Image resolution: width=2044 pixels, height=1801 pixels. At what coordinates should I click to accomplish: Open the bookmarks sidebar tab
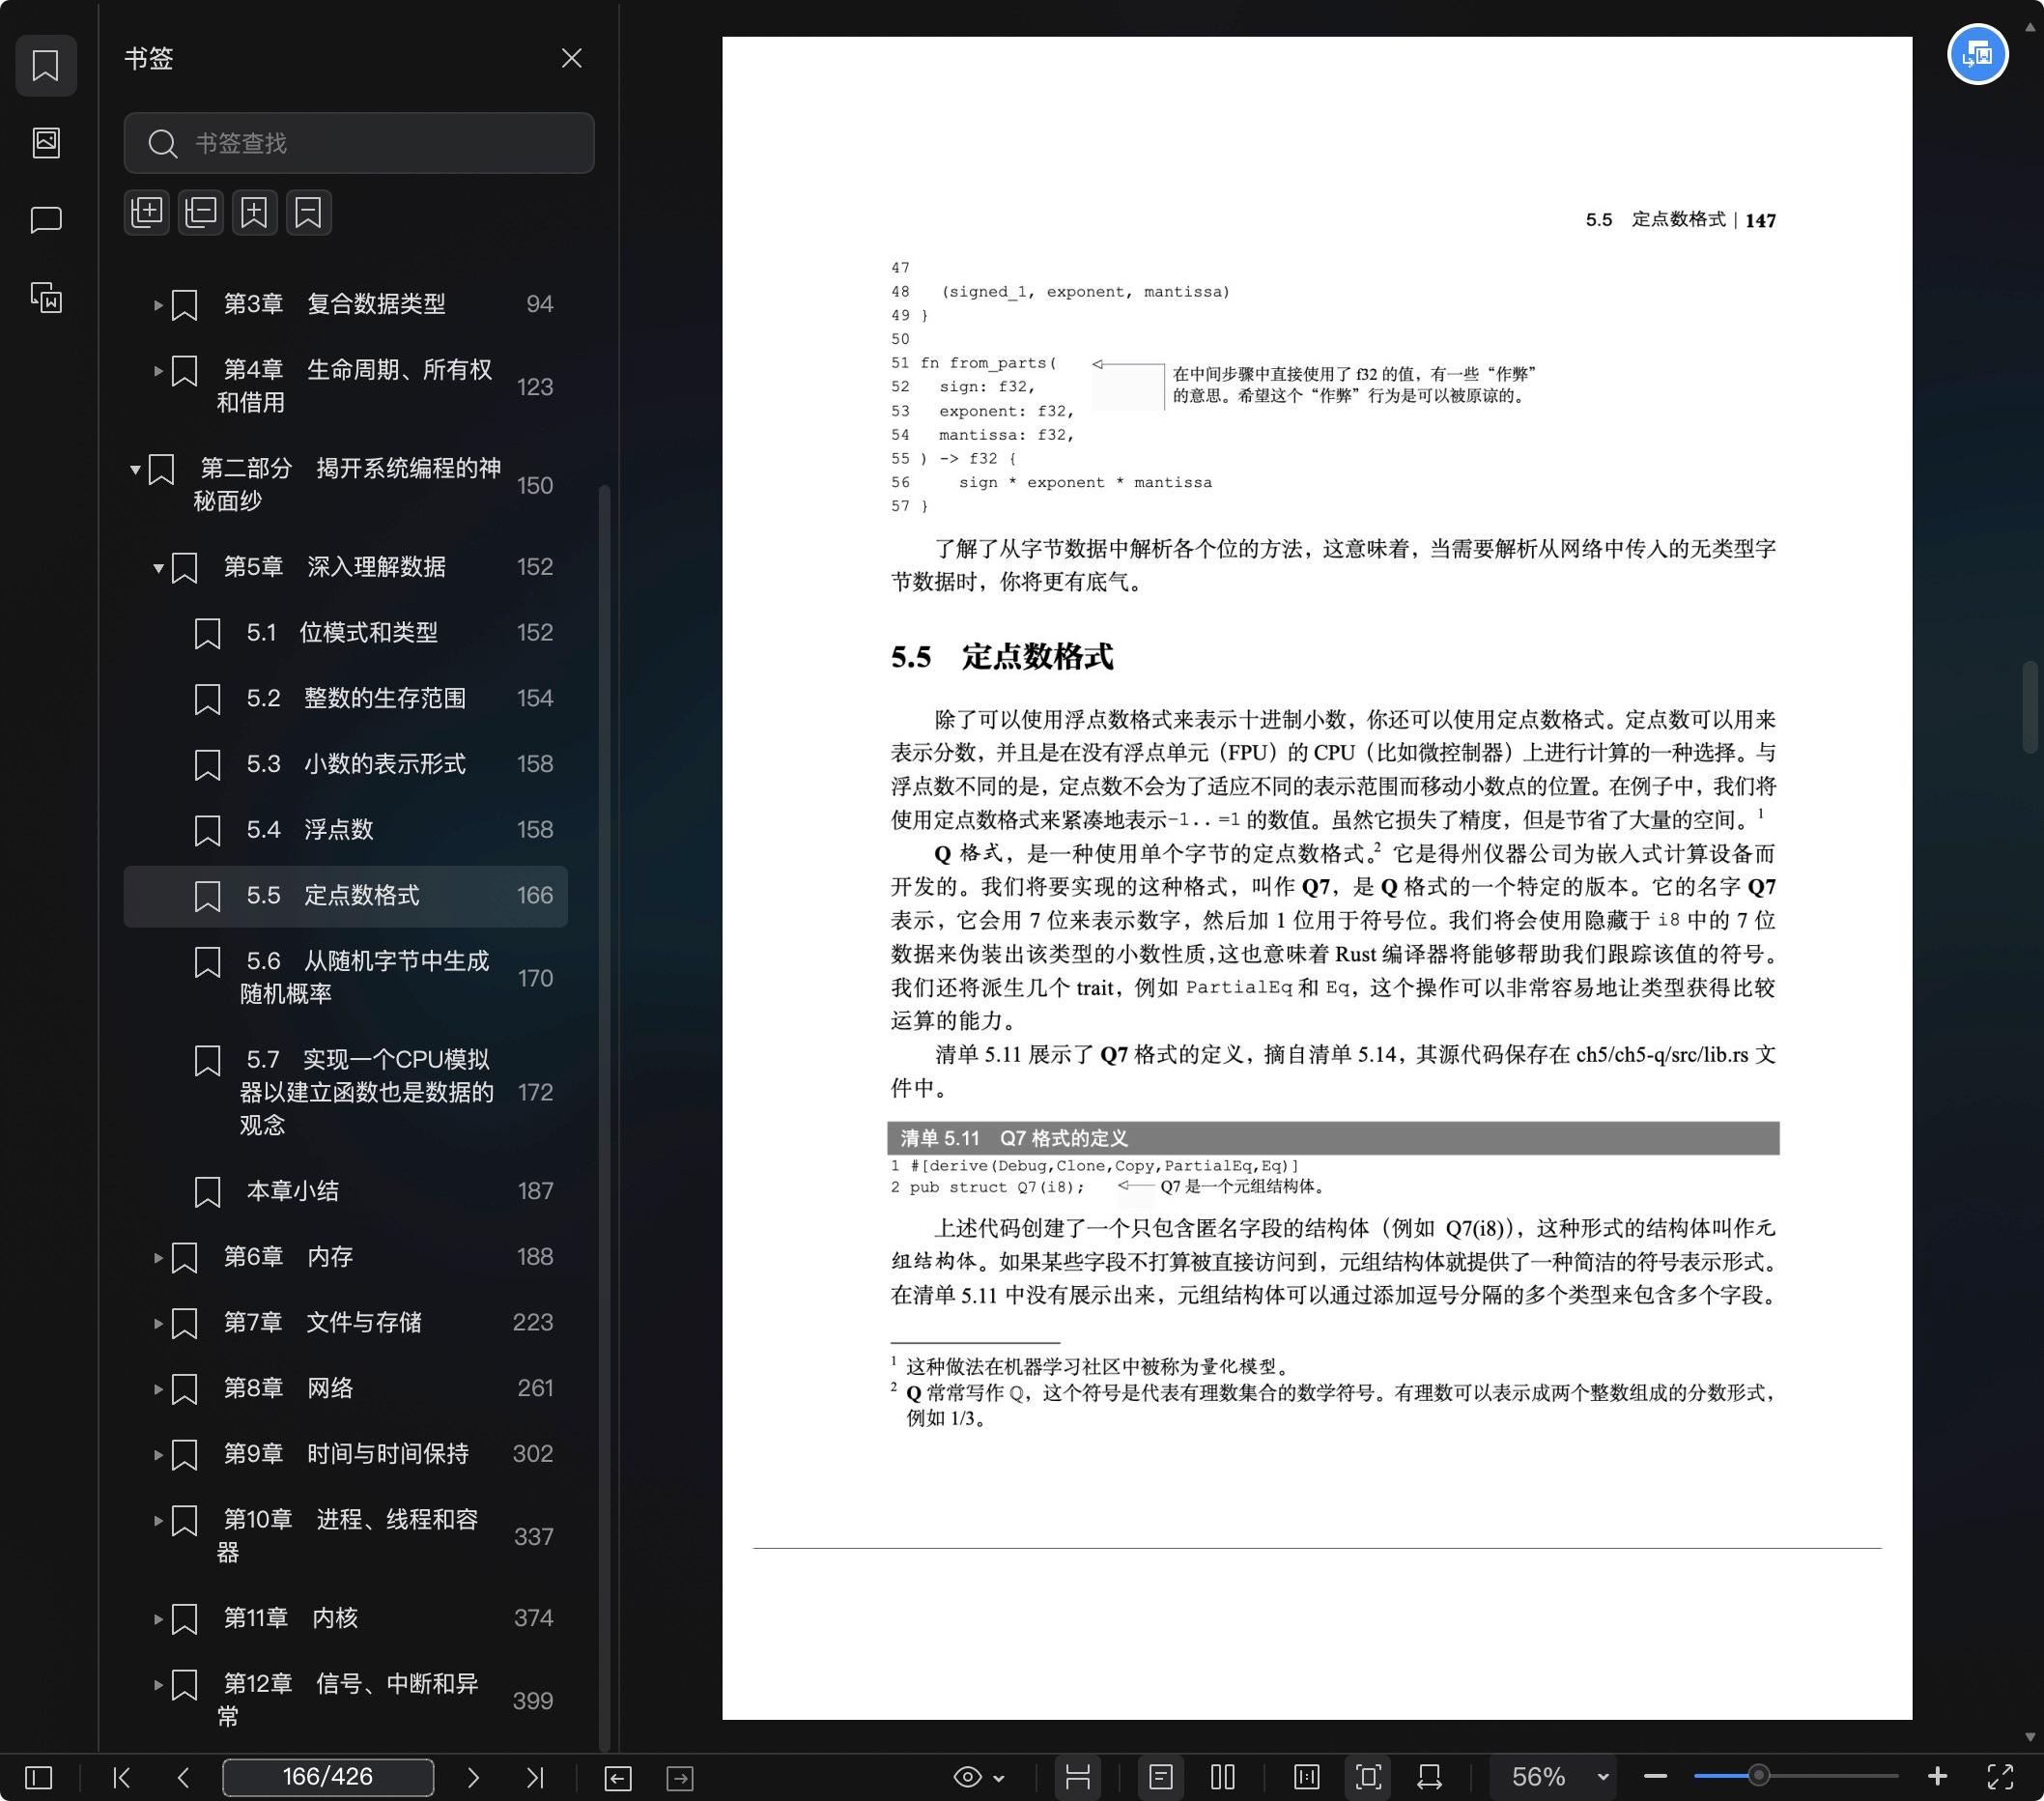pyautogui.click(x=46, y=66)
